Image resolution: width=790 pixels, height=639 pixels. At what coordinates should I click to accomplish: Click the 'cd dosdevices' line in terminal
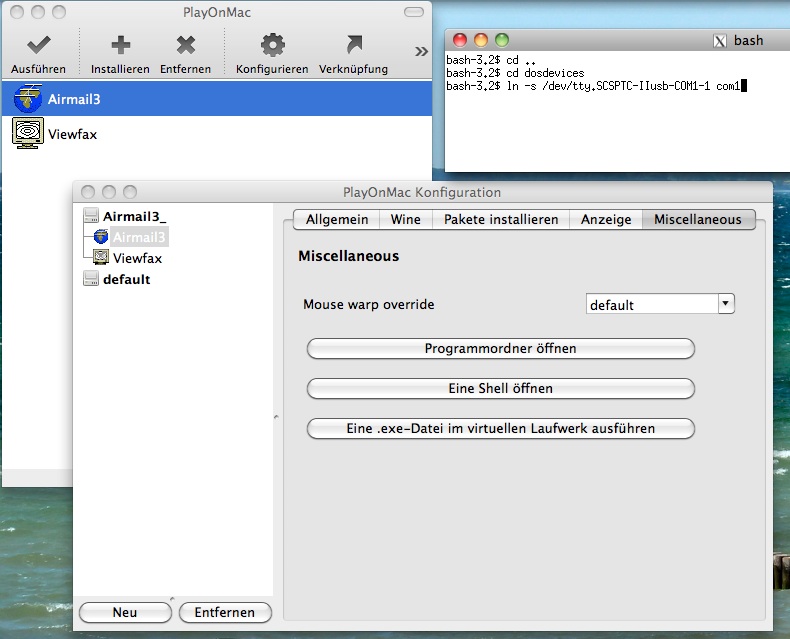coord(515,73)
